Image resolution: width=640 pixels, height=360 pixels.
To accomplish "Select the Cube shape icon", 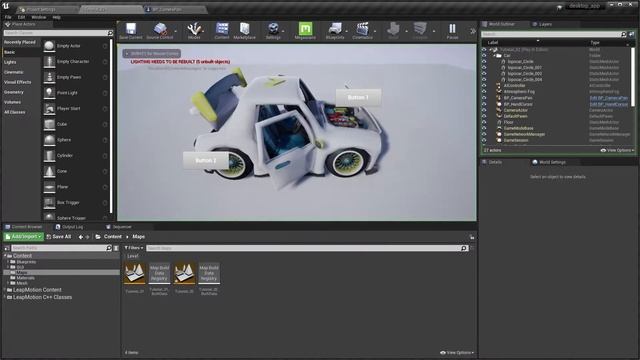I will point(49,124).
